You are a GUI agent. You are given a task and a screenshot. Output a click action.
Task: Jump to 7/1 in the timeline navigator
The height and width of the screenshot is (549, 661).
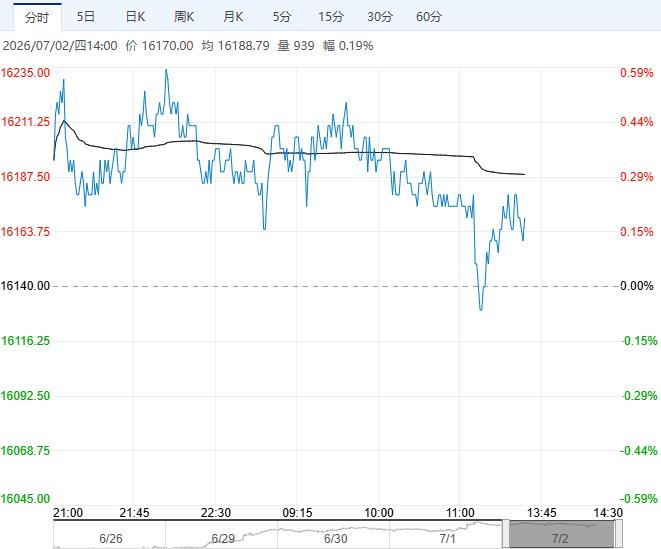point(447,538)
